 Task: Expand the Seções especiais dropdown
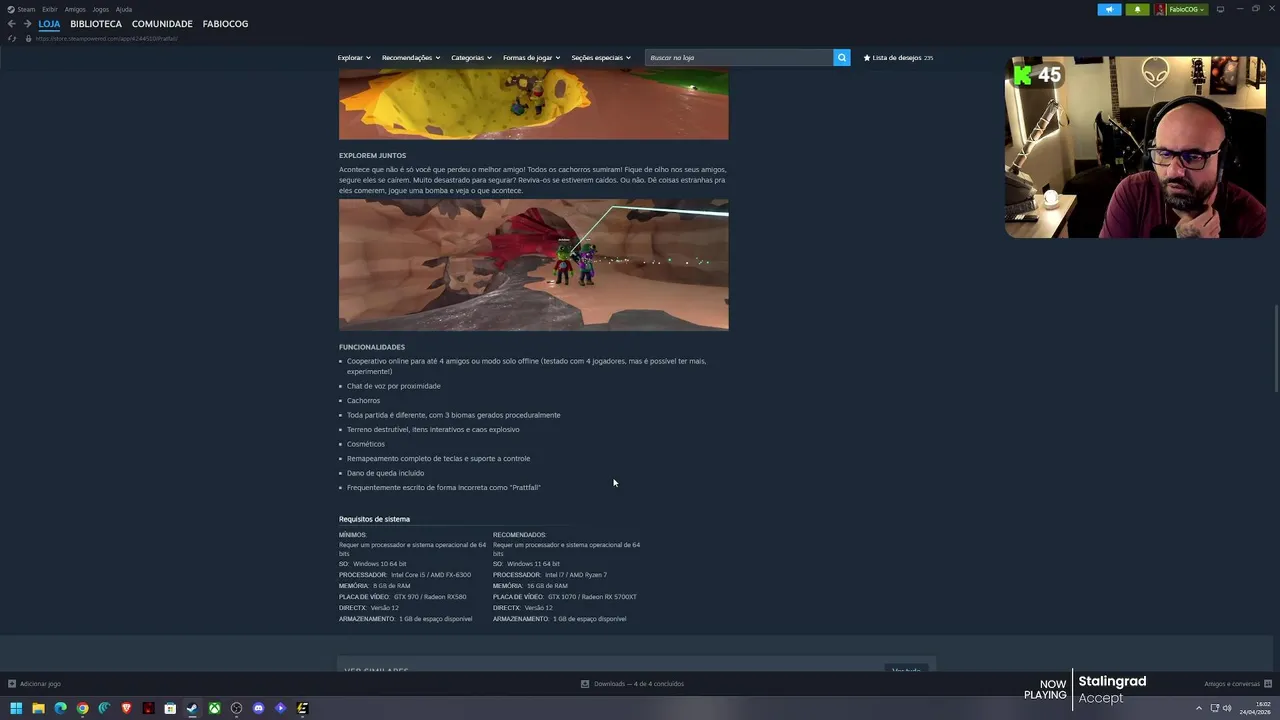tap(601, 58)
